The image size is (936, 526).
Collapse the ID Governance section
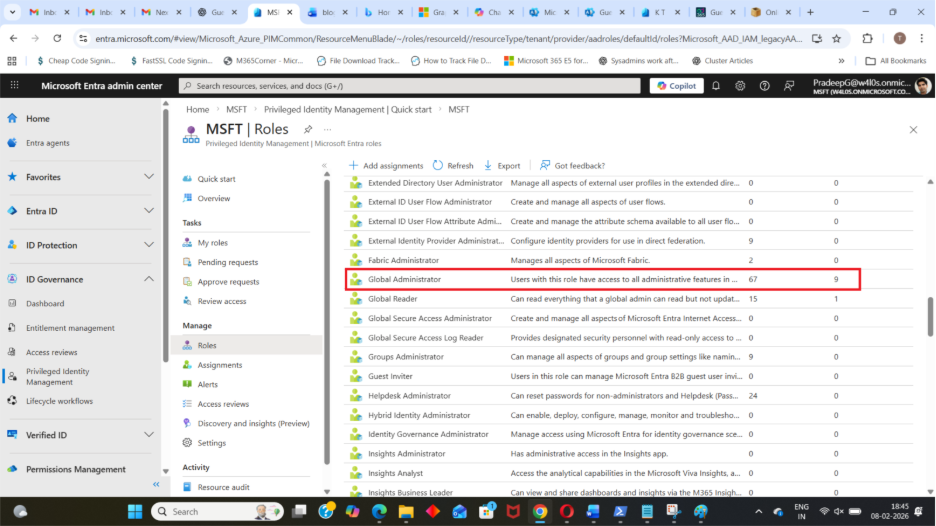[148, 279]
